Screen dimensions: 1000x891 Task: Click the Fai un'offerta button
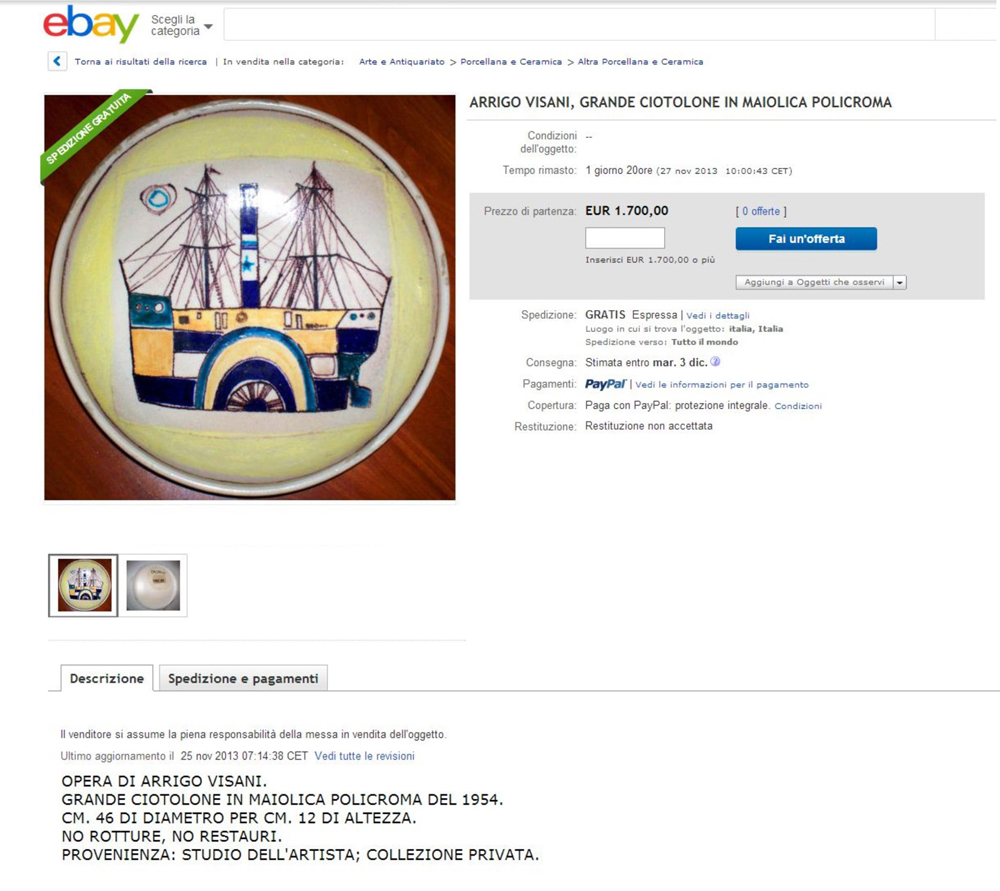(806, 239)
